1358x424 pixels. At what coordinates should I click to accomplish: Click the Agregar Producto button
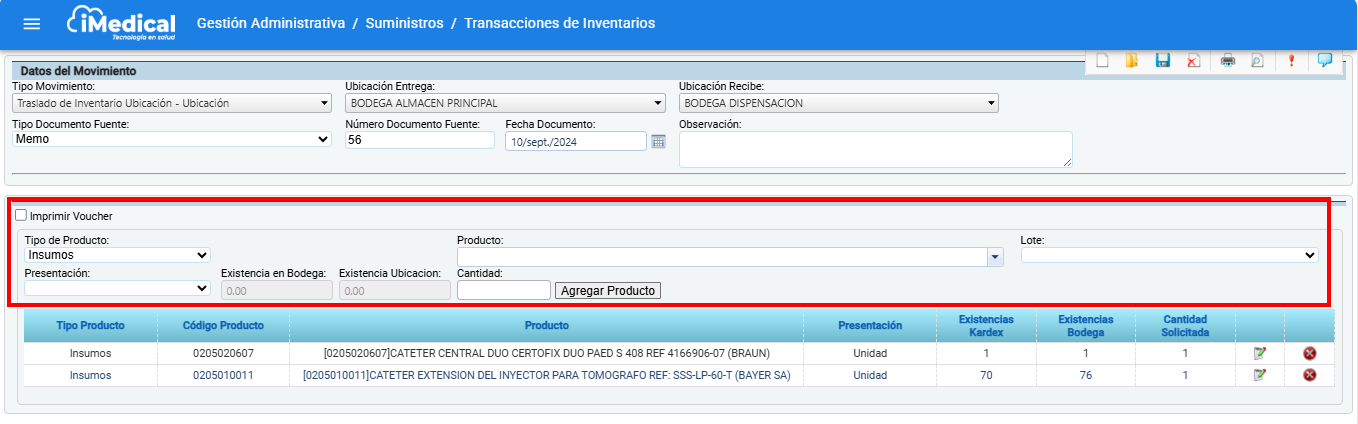pyautogui.click(x=608, y=290)
